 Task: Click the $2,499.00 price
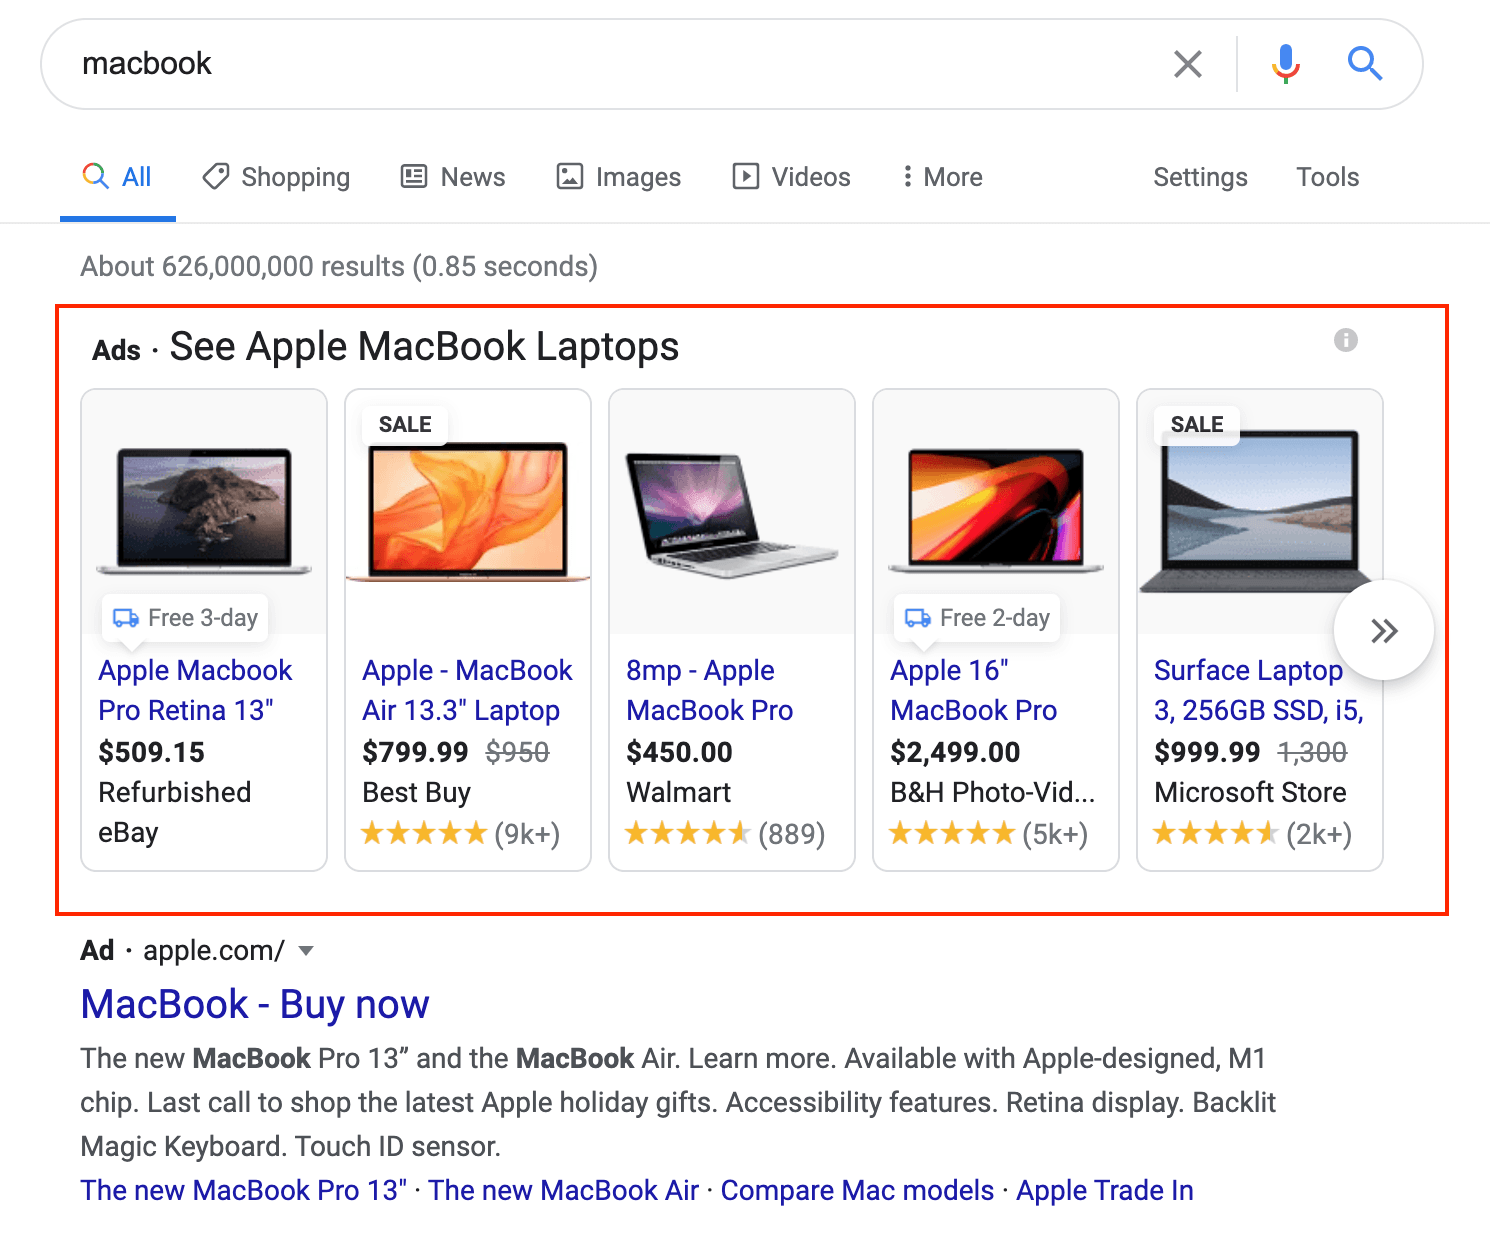pyautogui.click(x=955, y=752)
